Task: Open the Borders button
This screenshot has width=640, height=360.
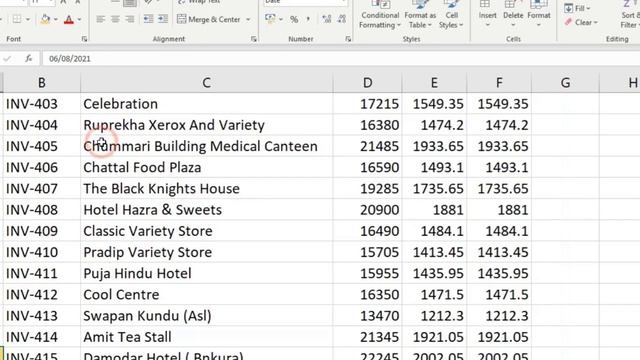Action: click(16, 19)
